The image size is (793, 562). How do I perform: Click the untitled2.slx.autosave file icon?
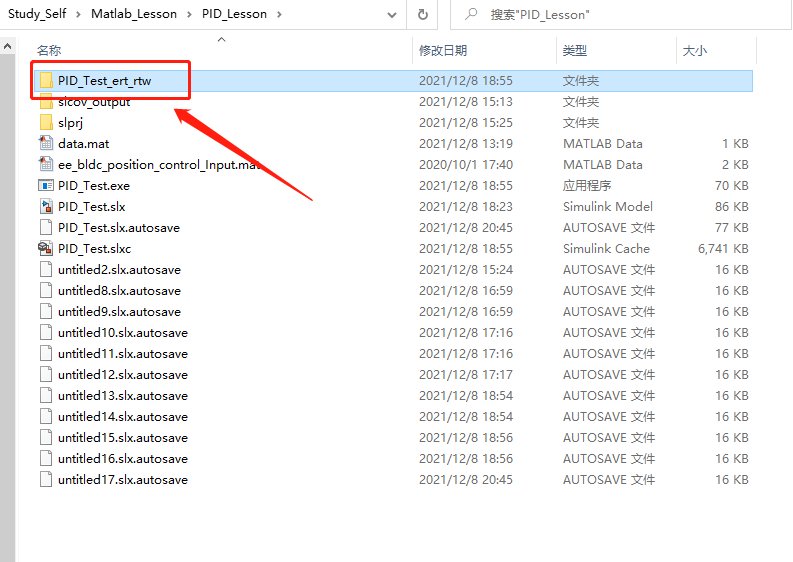coord(46,270)
